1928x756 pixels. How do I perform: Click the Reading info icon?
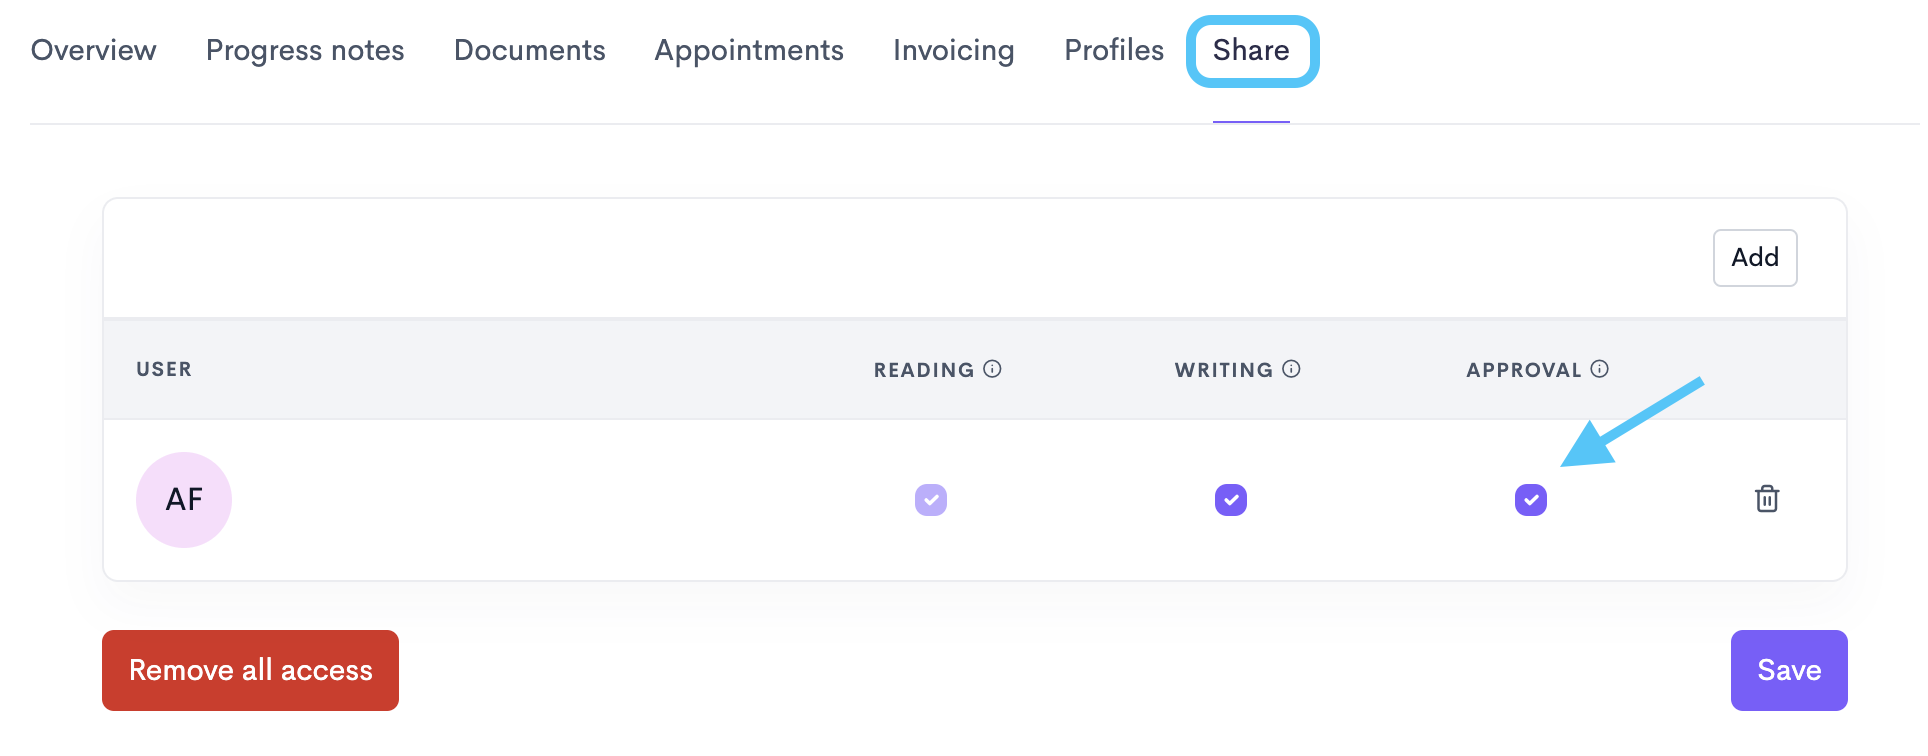coord(992,369)
